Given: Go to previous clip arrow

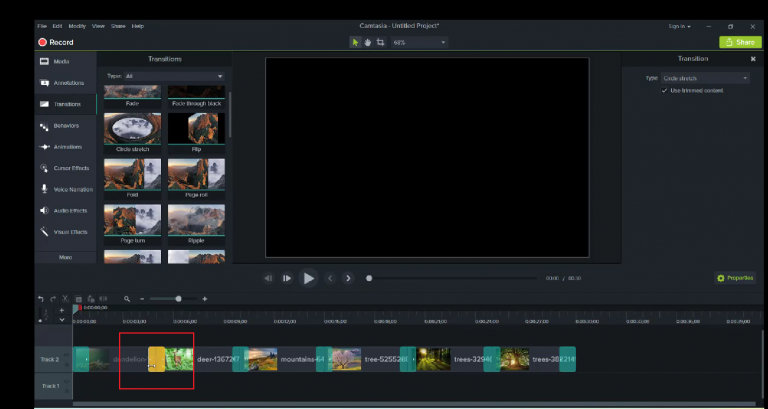Looking at the screenshot, I should click(330, 278).
